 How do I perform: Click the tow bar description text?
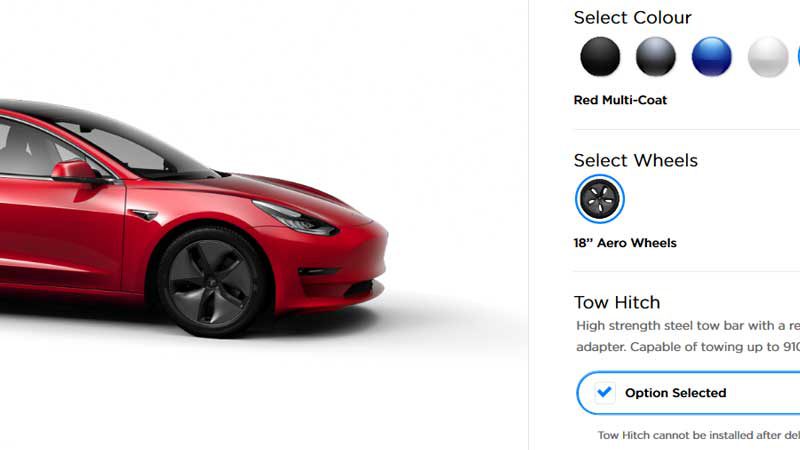click(688, 336)
